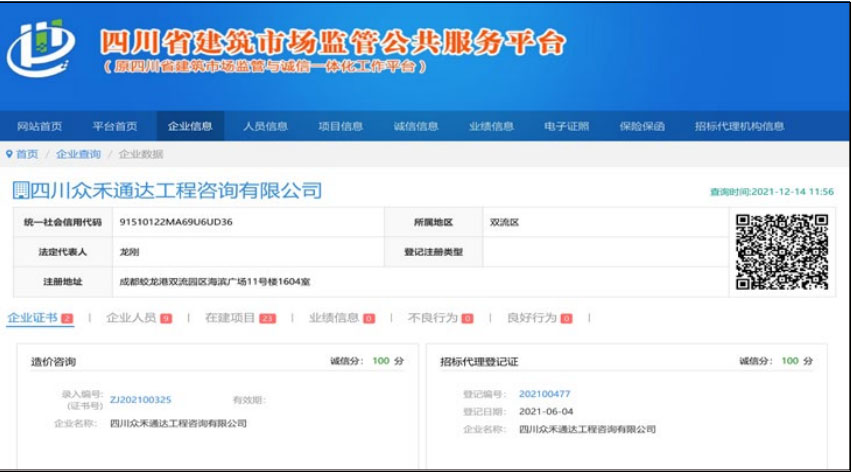The height and width of the screenshot is (474, 852).
Task: Open 招标代理机构信息 navigation item
Action: (x=739, y=126)
